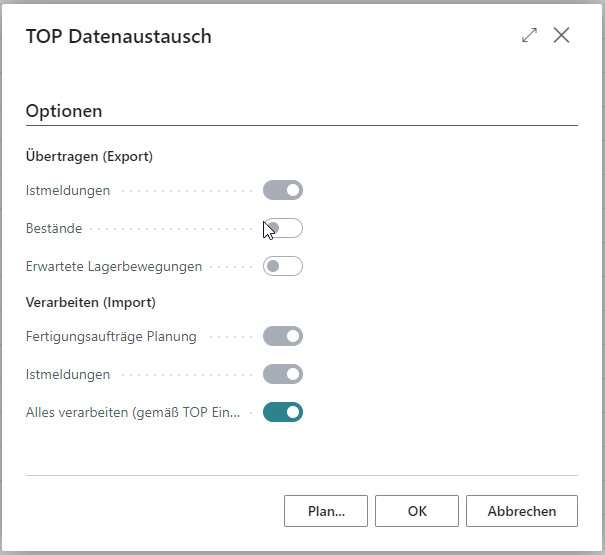Click the Istmeldungen label text in the Export group
Viewport: 605px width, 555px height.
68,190
